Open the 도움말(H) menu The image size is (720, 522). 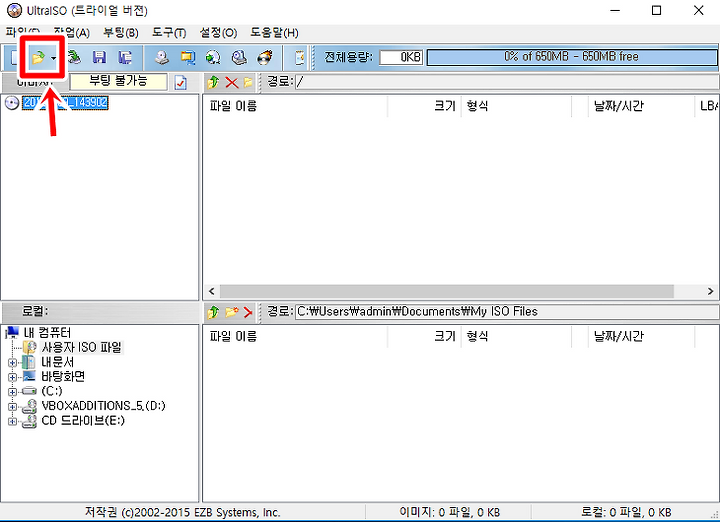click(x=274, y=33)
